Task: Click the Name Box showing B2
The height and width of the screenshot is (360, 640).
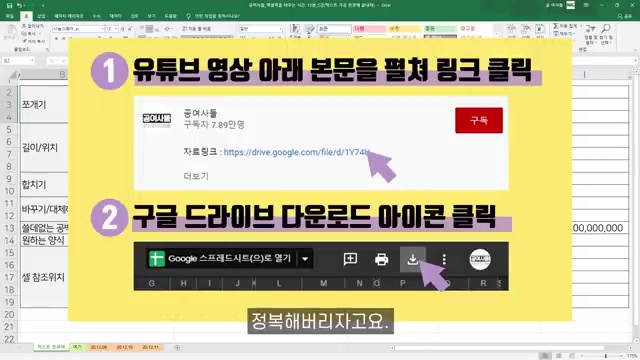Action: click(18, 61)
